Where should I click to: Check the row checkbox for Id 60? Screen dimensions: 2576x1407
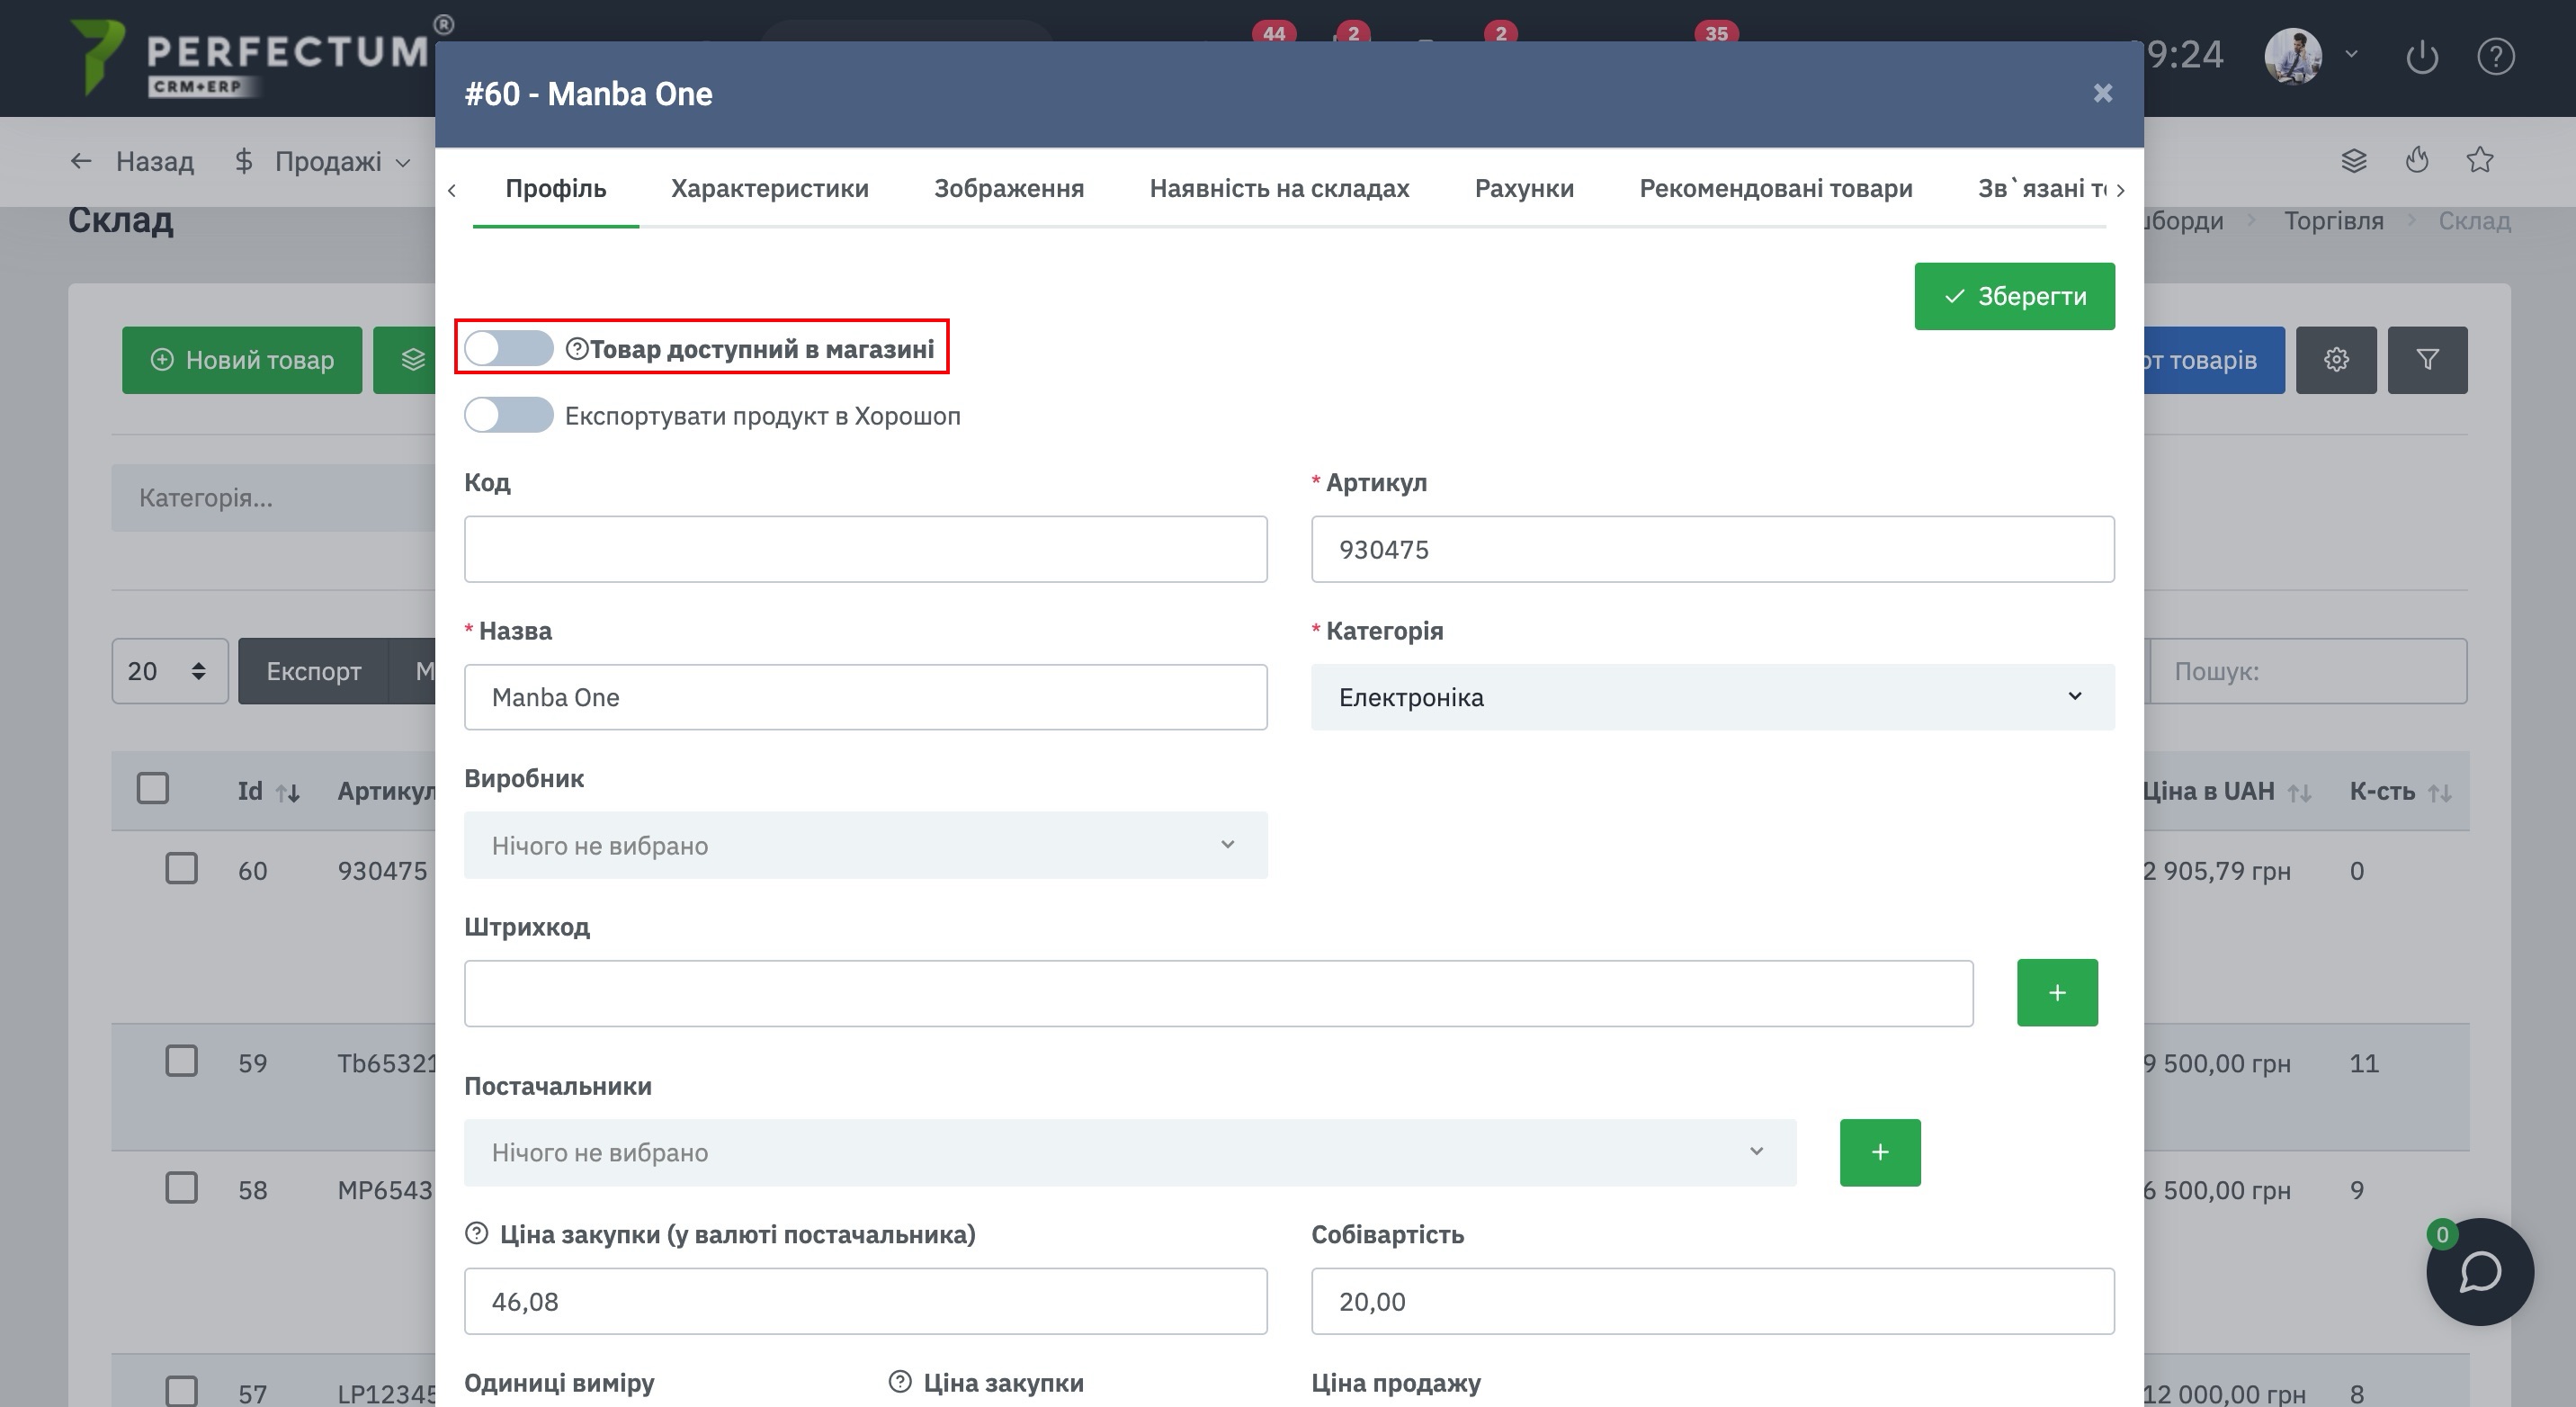(181, 868)
